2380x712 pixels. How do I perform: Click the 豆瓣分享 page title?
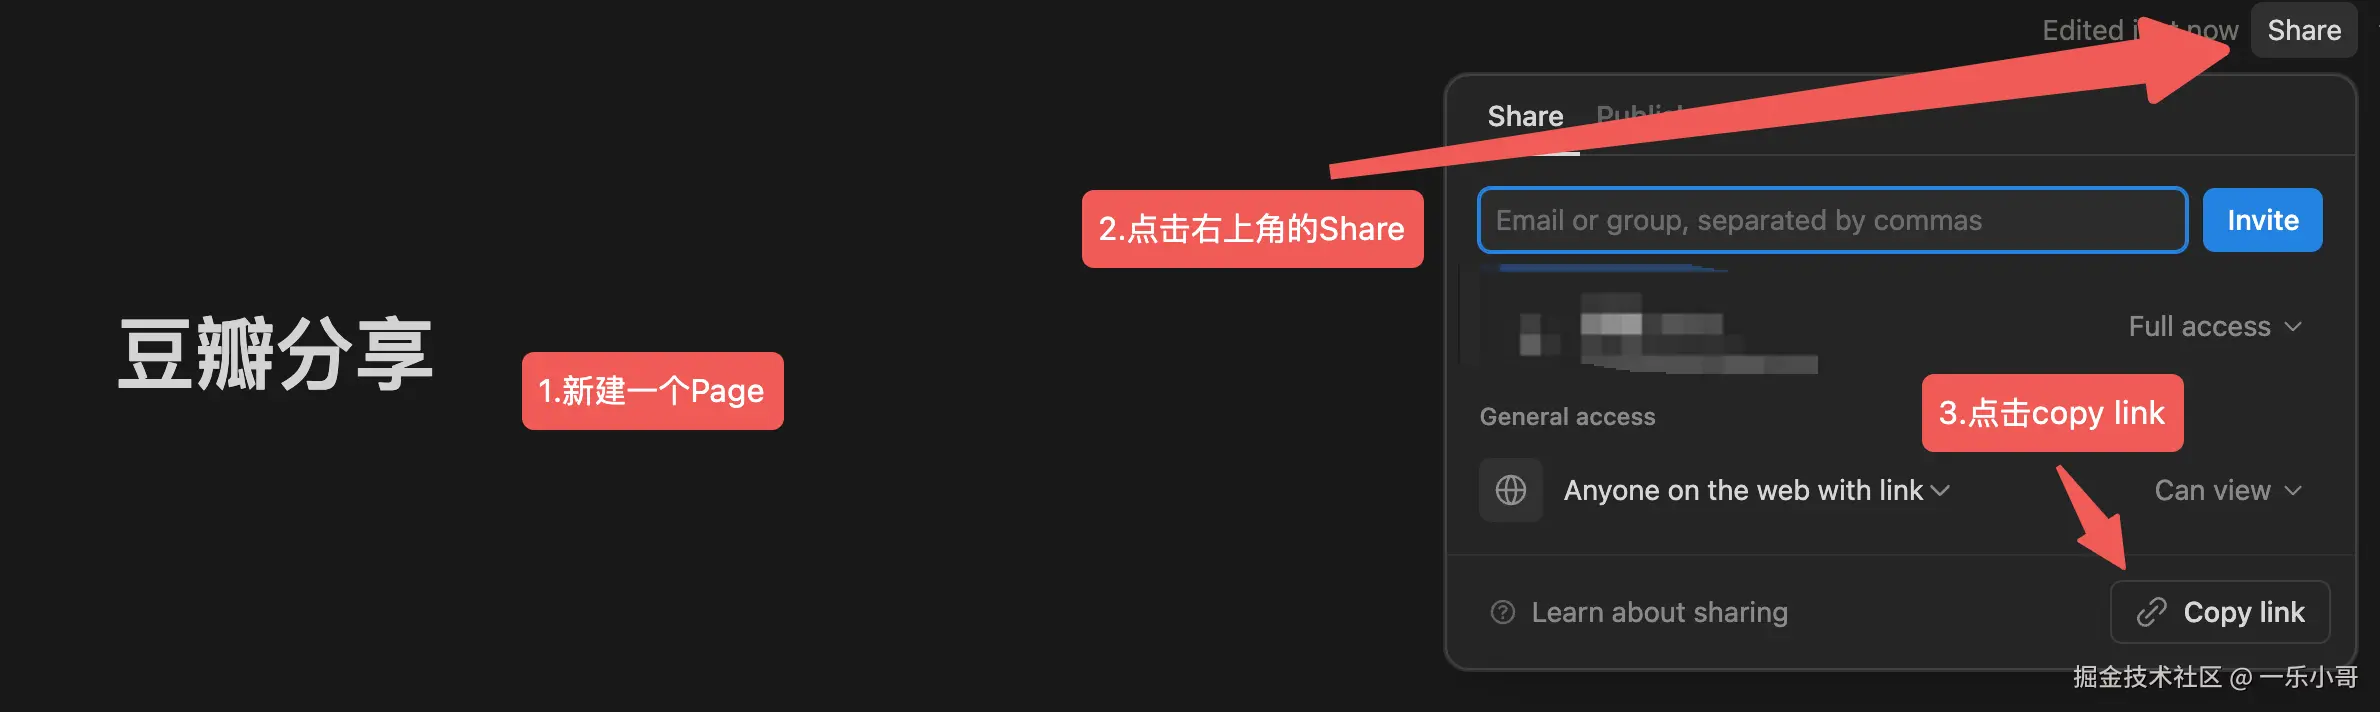(x=275, y=354)
